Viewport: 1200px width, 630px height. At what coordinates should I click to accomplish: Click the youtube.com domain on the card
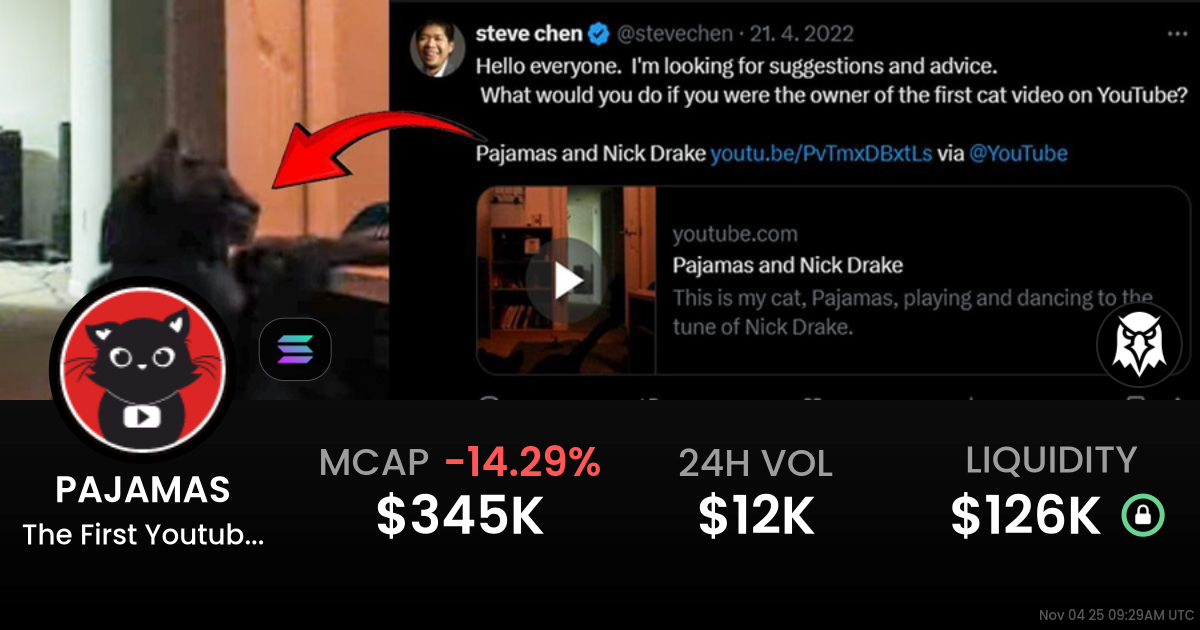coord(735,235)
